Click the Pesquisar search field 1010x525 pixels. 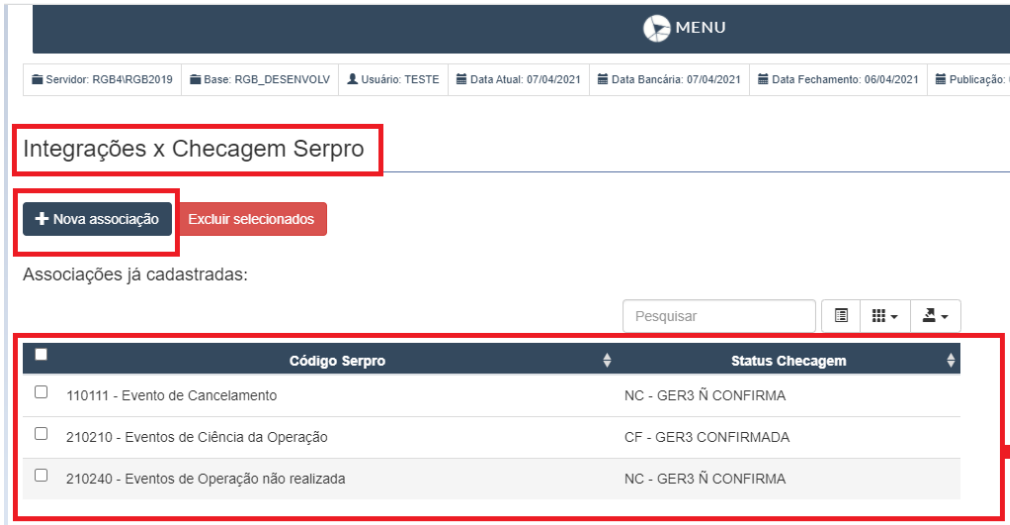pos(719,316)
